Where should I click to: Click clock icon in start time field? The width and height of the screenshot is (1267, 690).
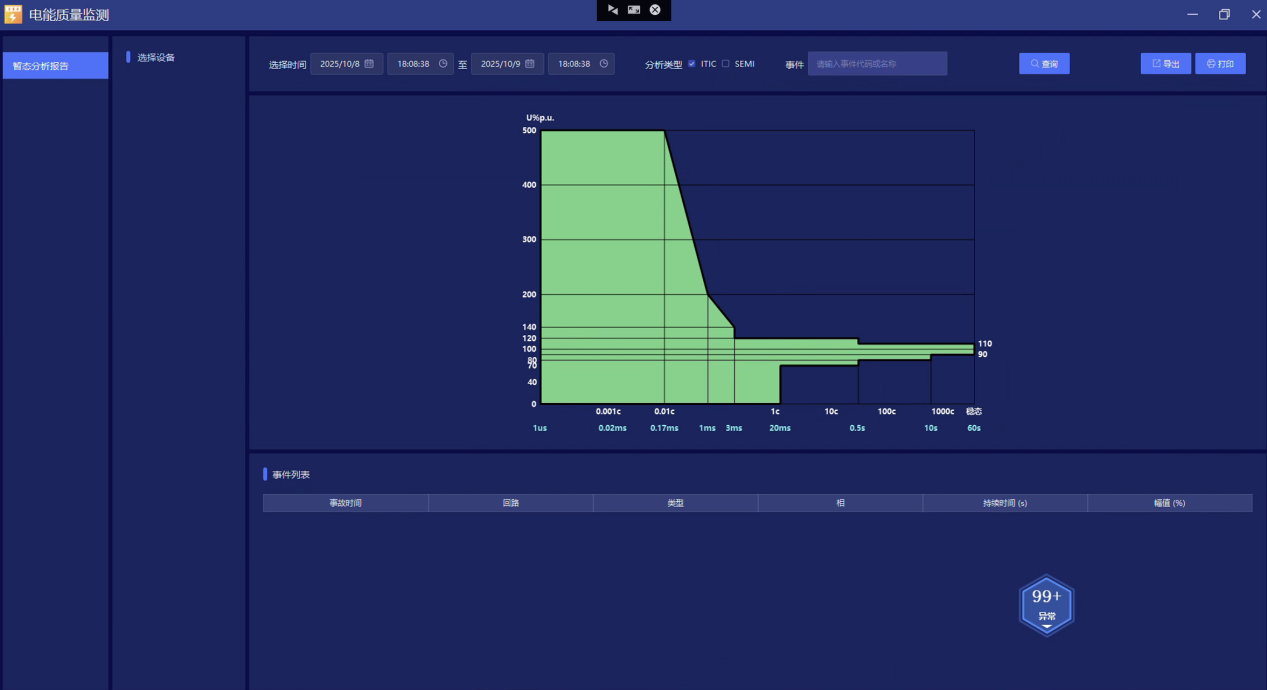click(443, 64)
